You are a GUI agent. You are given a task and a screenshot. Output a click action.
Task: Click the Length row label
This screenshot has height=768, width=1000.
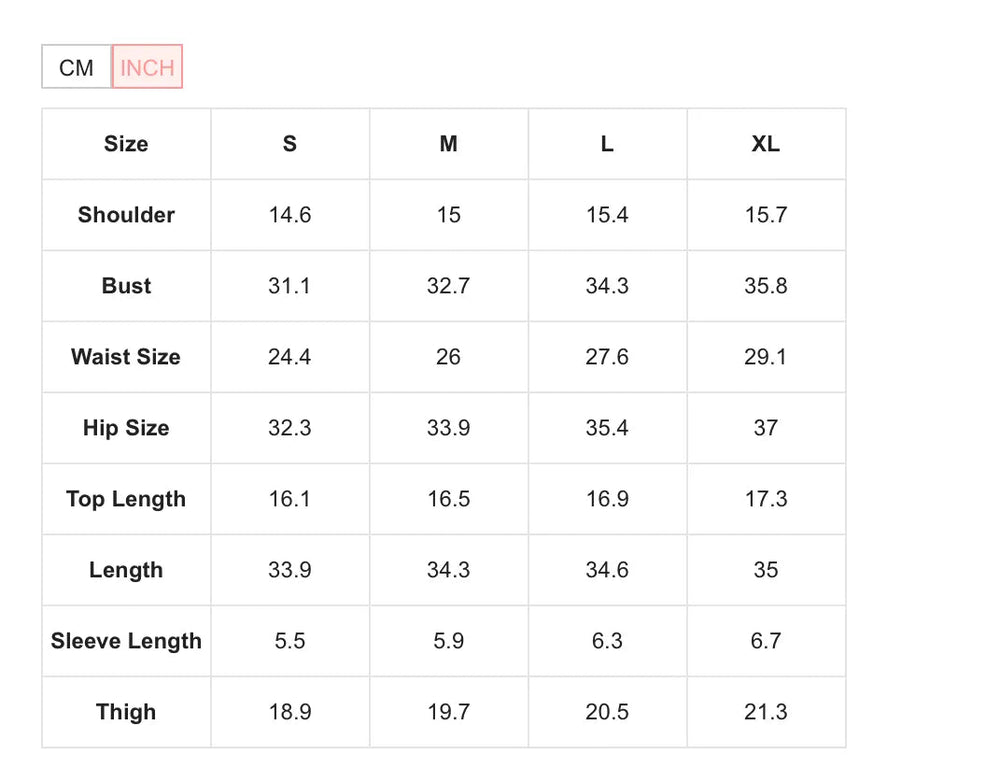125,570
